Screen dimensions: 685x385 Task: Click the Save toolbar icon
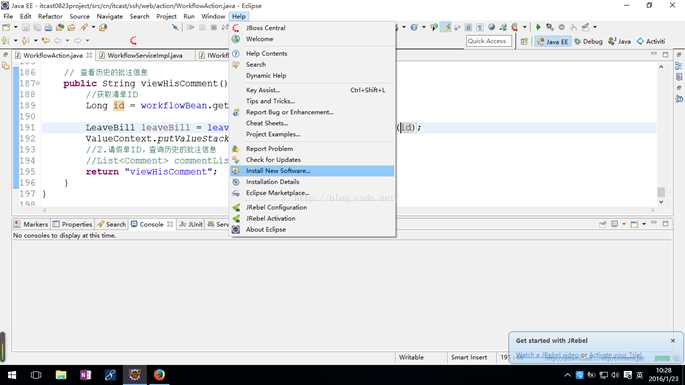point(26,28)
